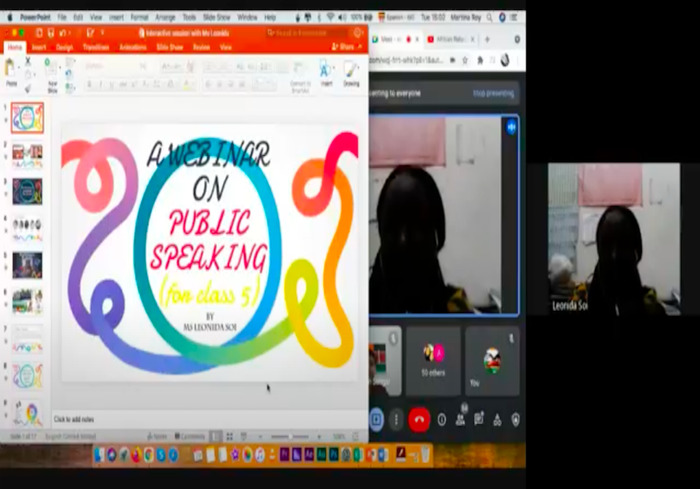Select slide 5 thumbnail in slide panel
The width and height of the screenshot is (700, 489).
click(x=27, y=265)
